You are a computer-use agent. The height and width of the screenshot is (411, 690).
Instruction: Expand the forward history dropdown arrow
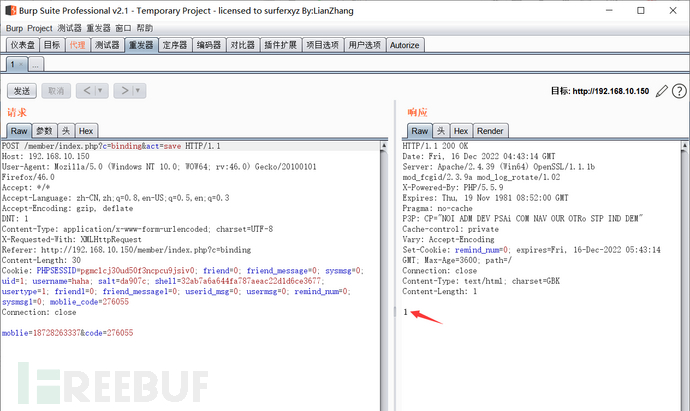[x=139, y=91]
